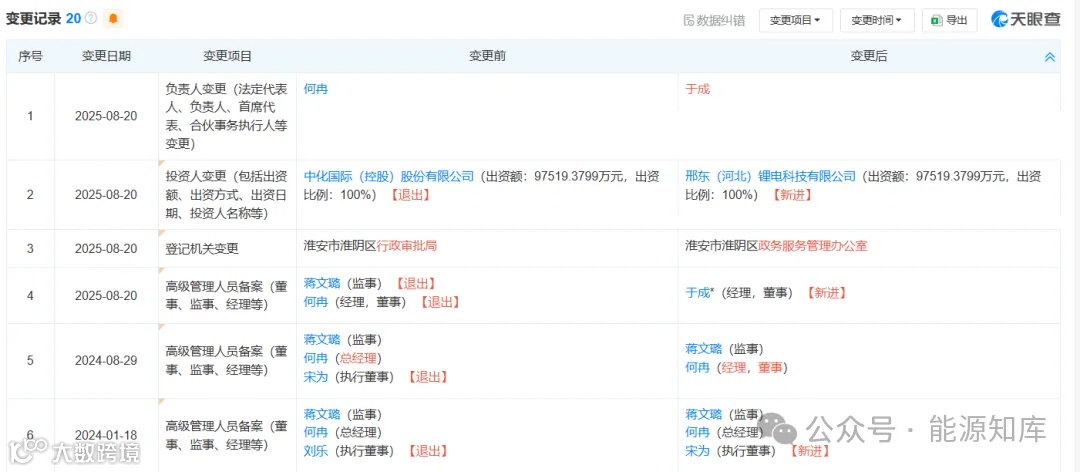The image size is (1080, 472).
Task: Click 蒋文璐 in row 6 before-change column
Action: (x=322, y=414)
